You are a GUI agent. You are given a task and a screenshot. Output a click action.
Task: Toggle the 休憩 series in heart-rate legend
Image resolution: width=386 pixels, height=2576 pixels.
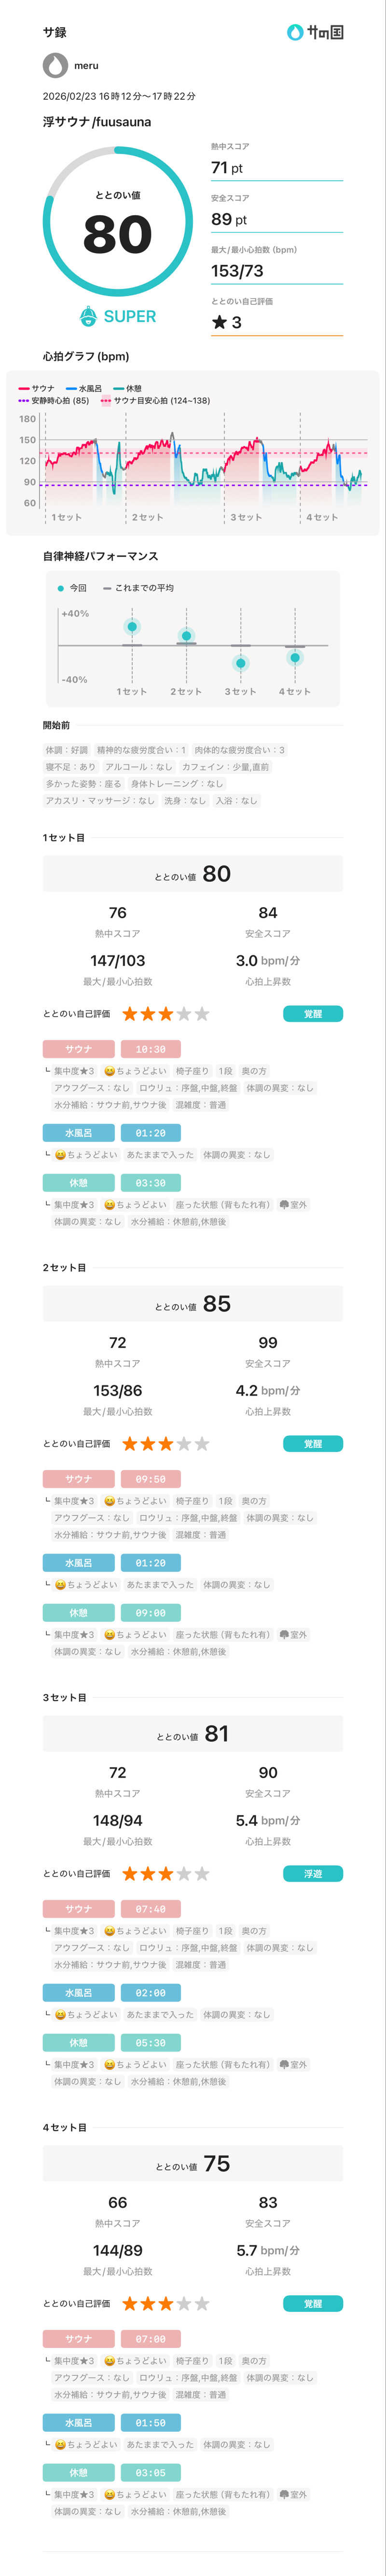(x=128, y=388)
